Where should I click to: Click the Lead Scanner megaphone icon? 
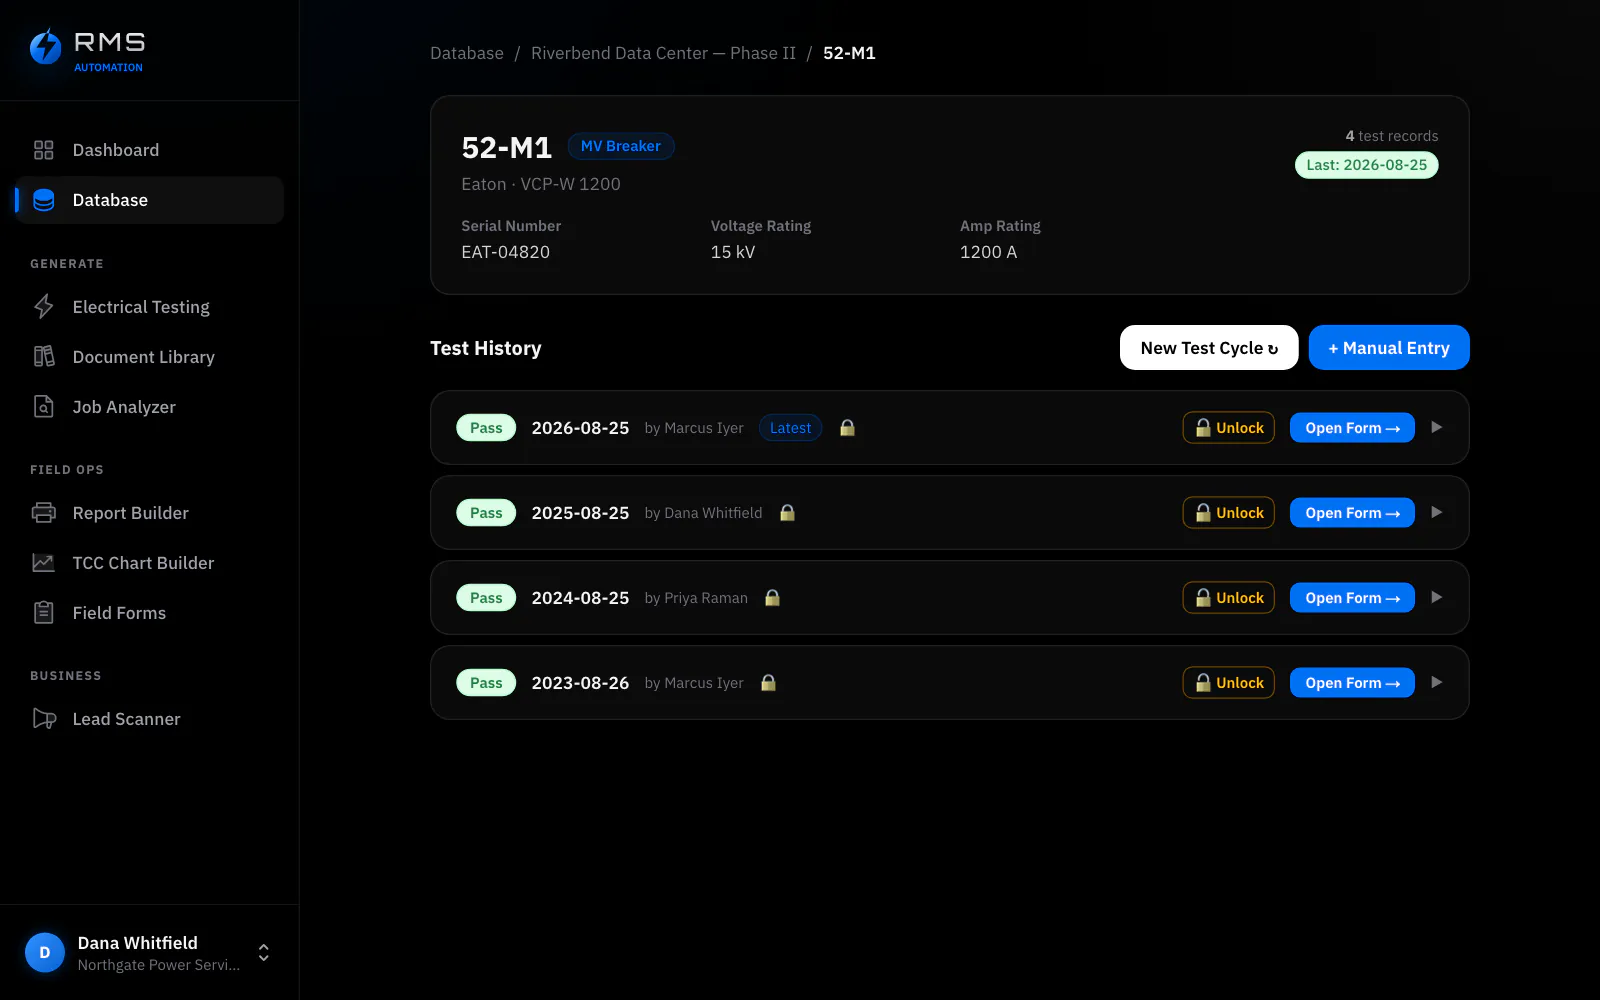pyautogui.click(x=44, y=719)
